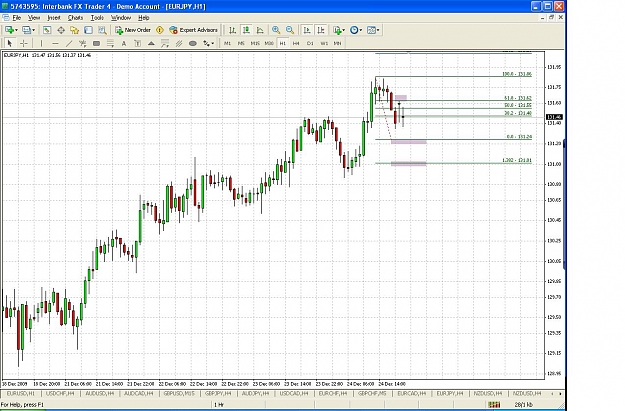Viewport: 625px width, 411px height.
Task: Select the Text Label tool
Action: [138, 43]
